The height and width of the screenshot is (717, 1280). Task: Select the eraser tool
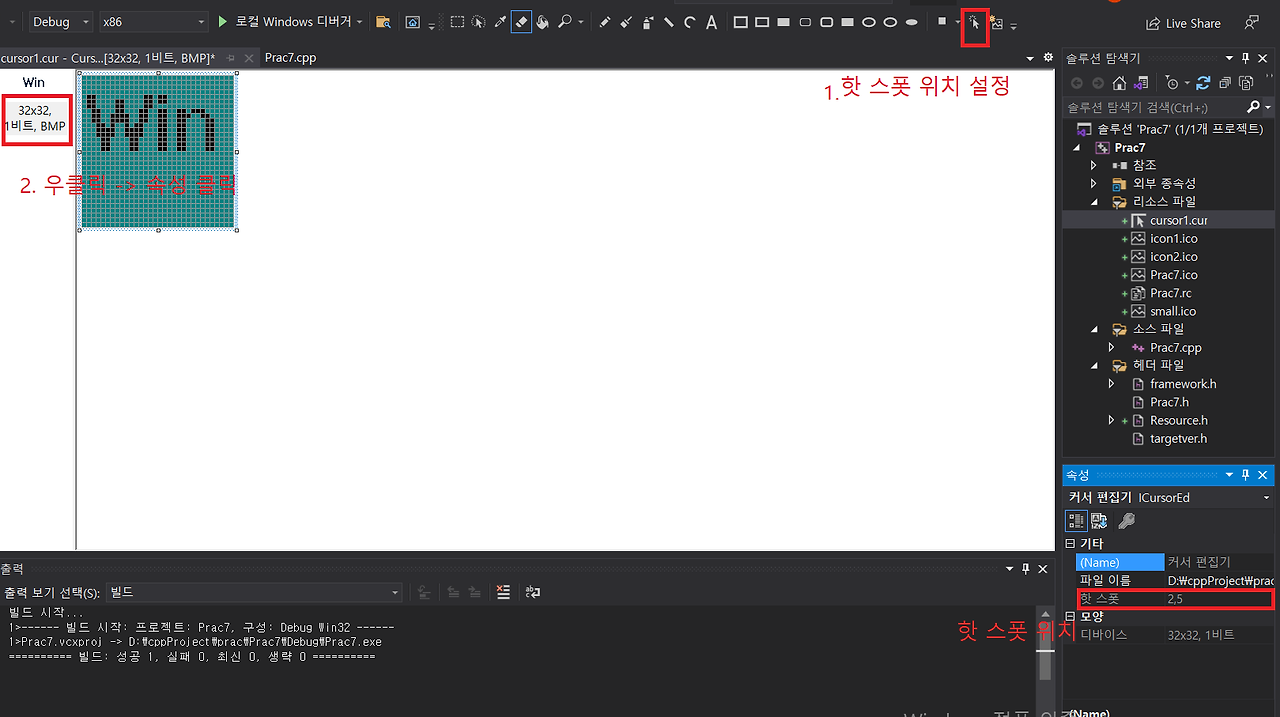click(x=521, y=22)
